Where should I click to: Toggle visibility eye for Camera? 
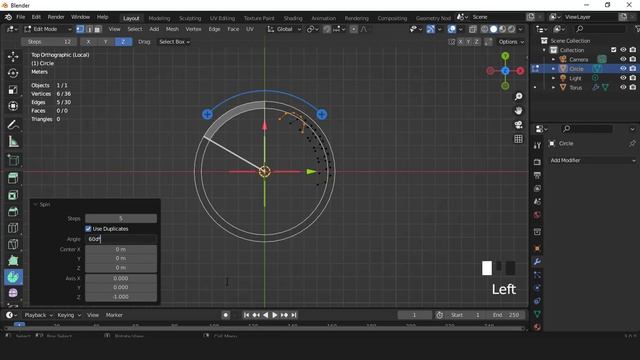623,59
